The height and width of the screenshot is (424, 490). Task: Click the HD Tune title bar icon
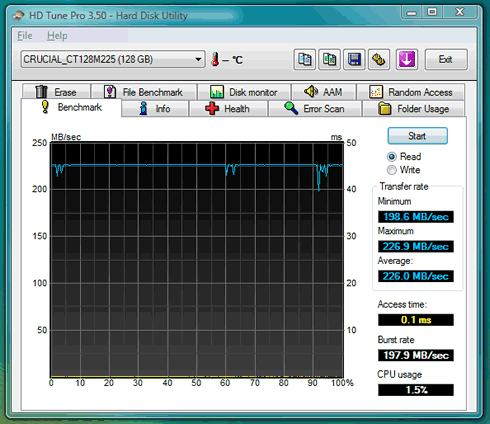pyautogui.click(x=19, y=16)
